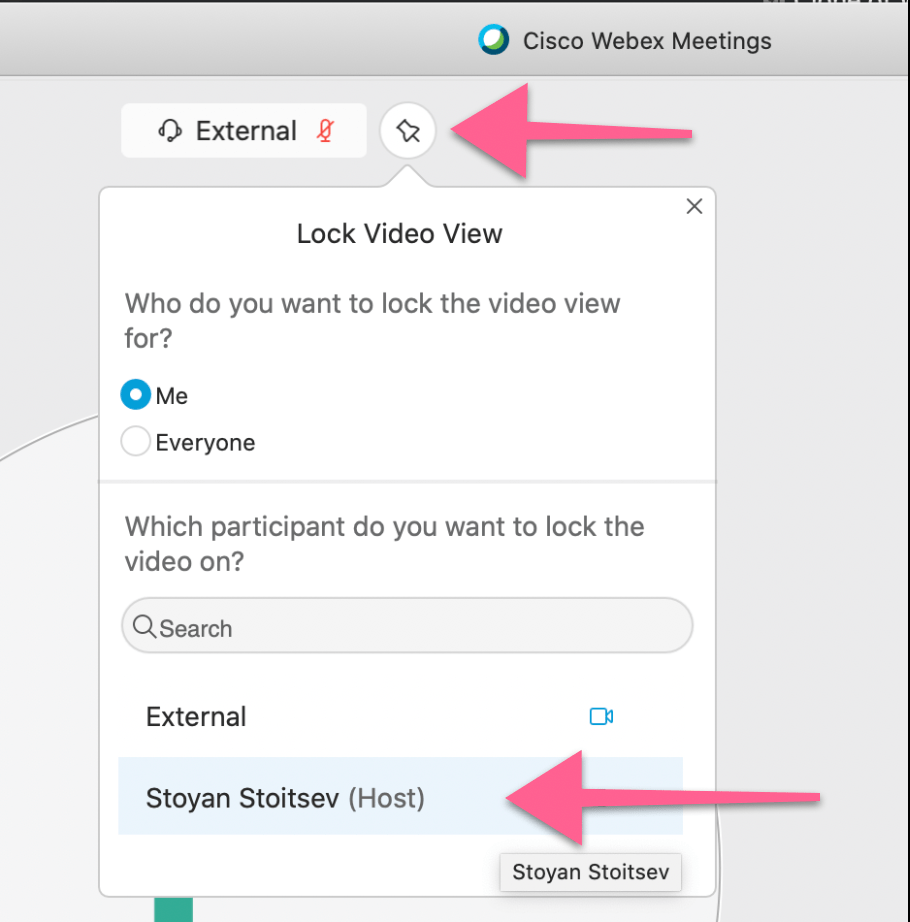
Task: Choose the Everyone option label
Action: (x=205, y=442)
